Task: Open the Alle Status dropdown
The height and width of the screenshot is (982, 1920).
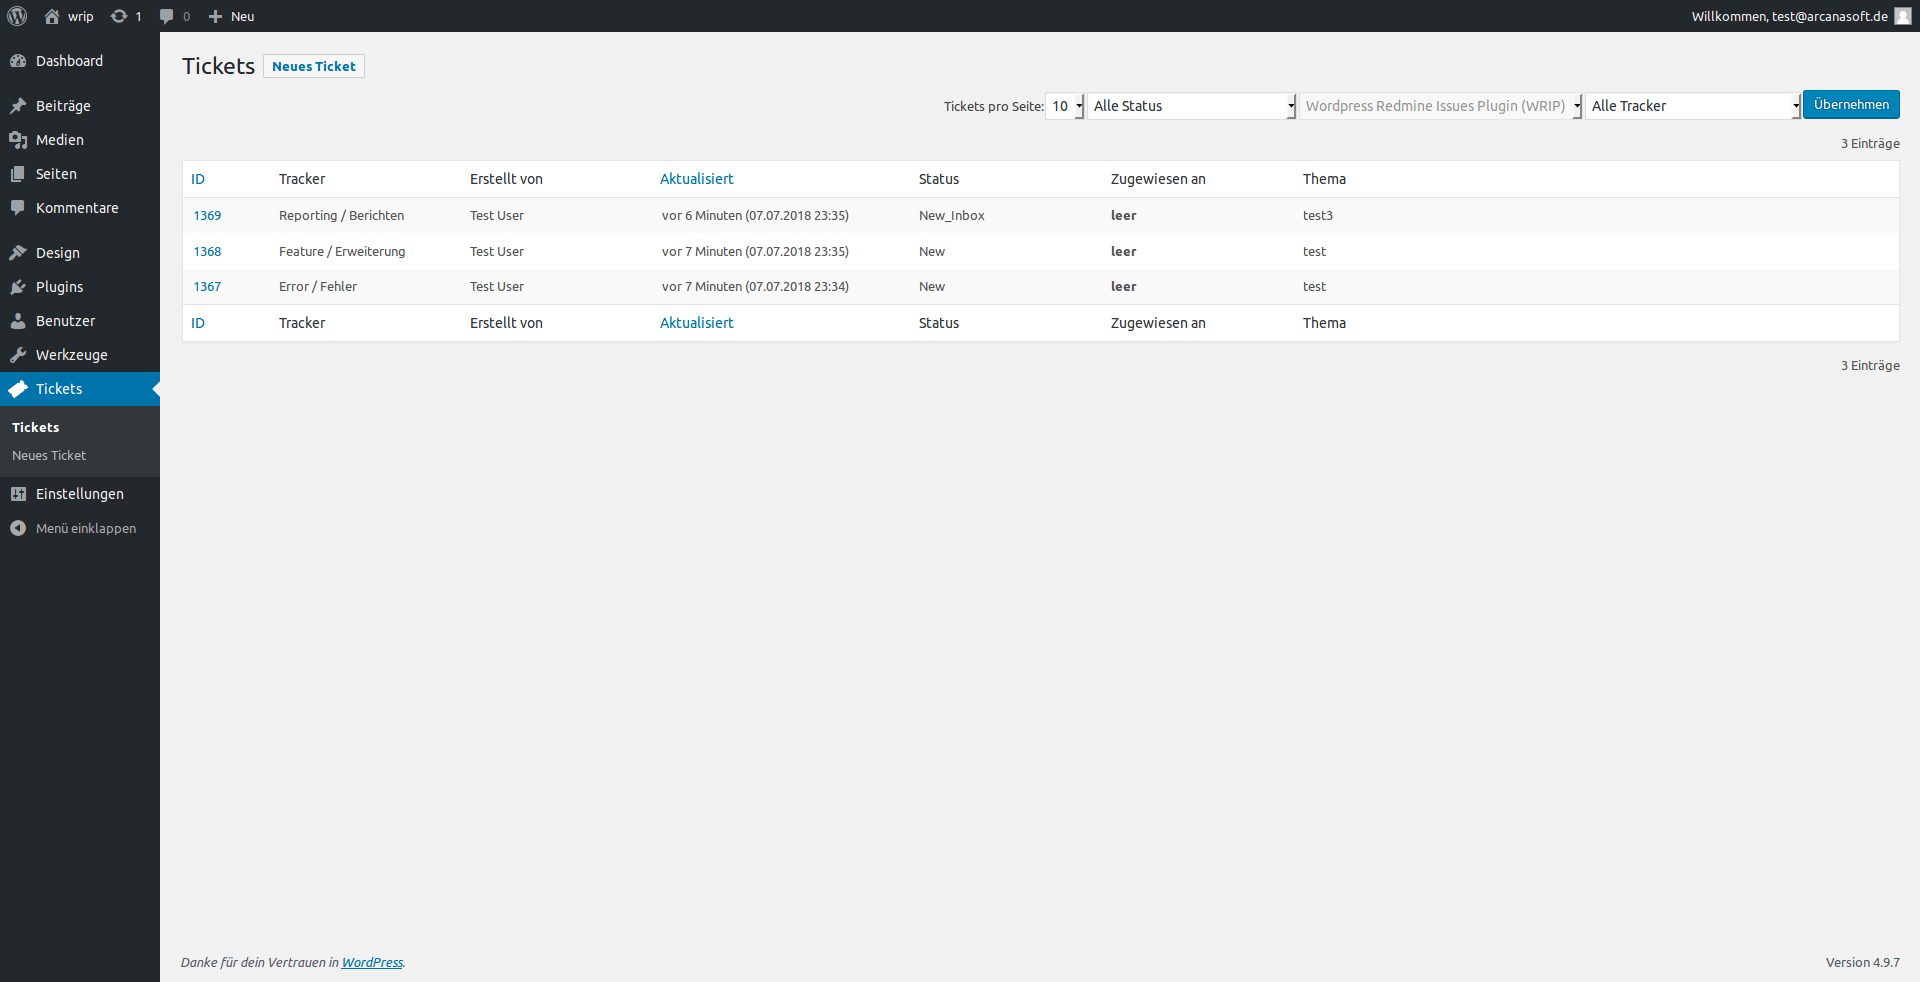Action: click(x=1192, y=106)
